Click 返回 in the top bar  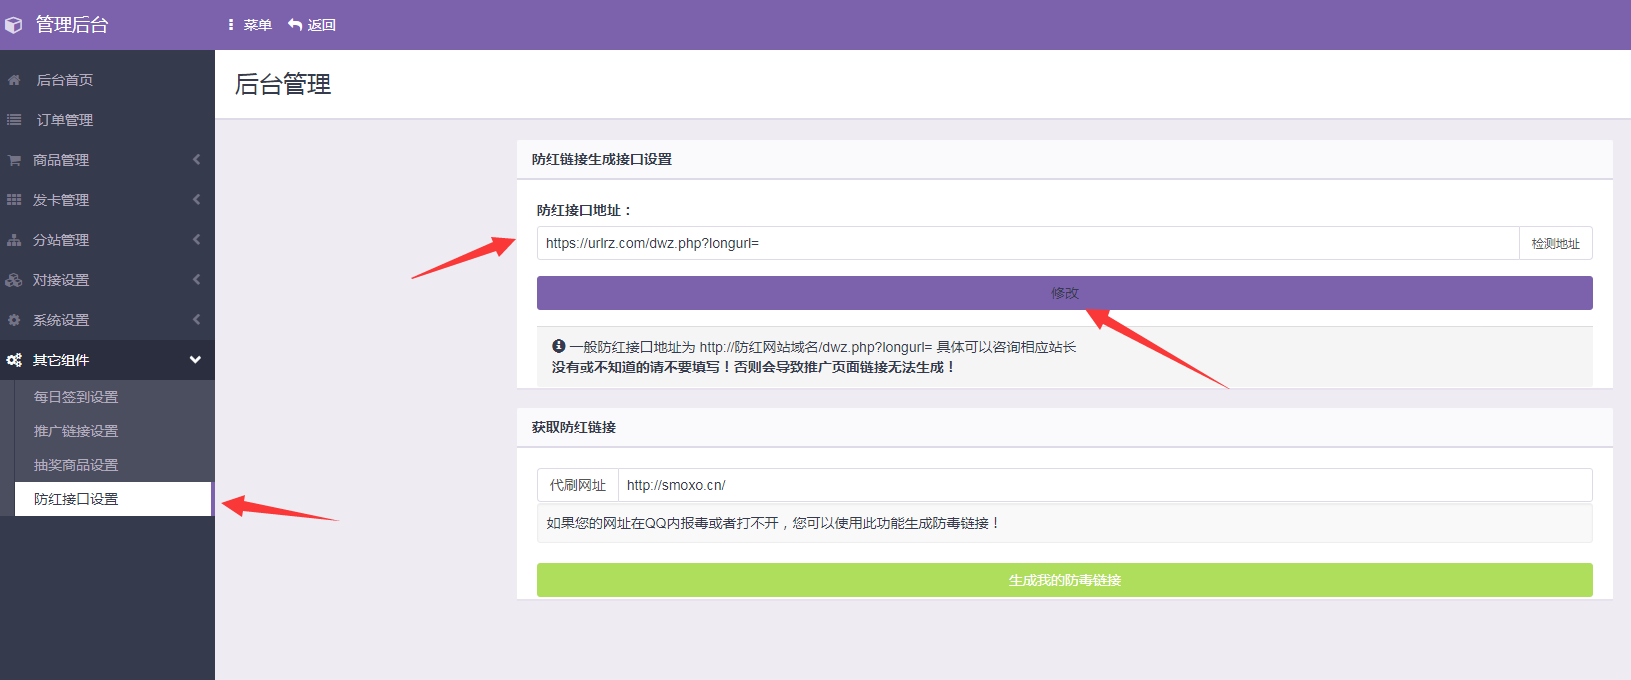click(x=312, y=25)
